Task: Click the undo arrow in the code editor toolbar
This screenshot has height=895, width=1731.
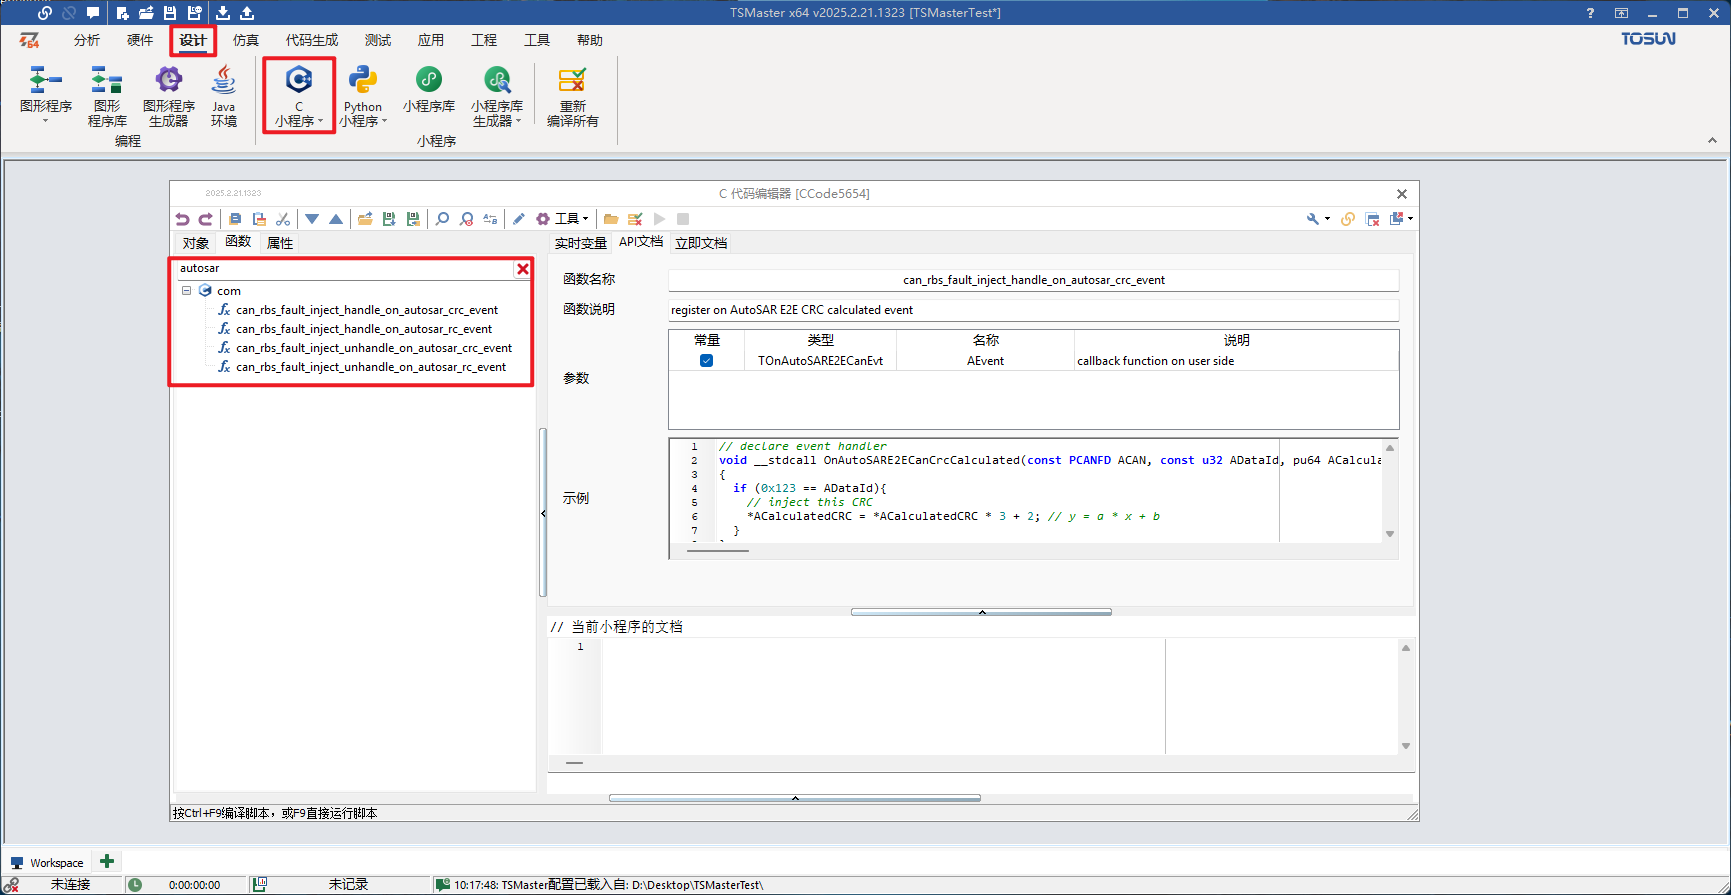Action: (x=182, y=219)
